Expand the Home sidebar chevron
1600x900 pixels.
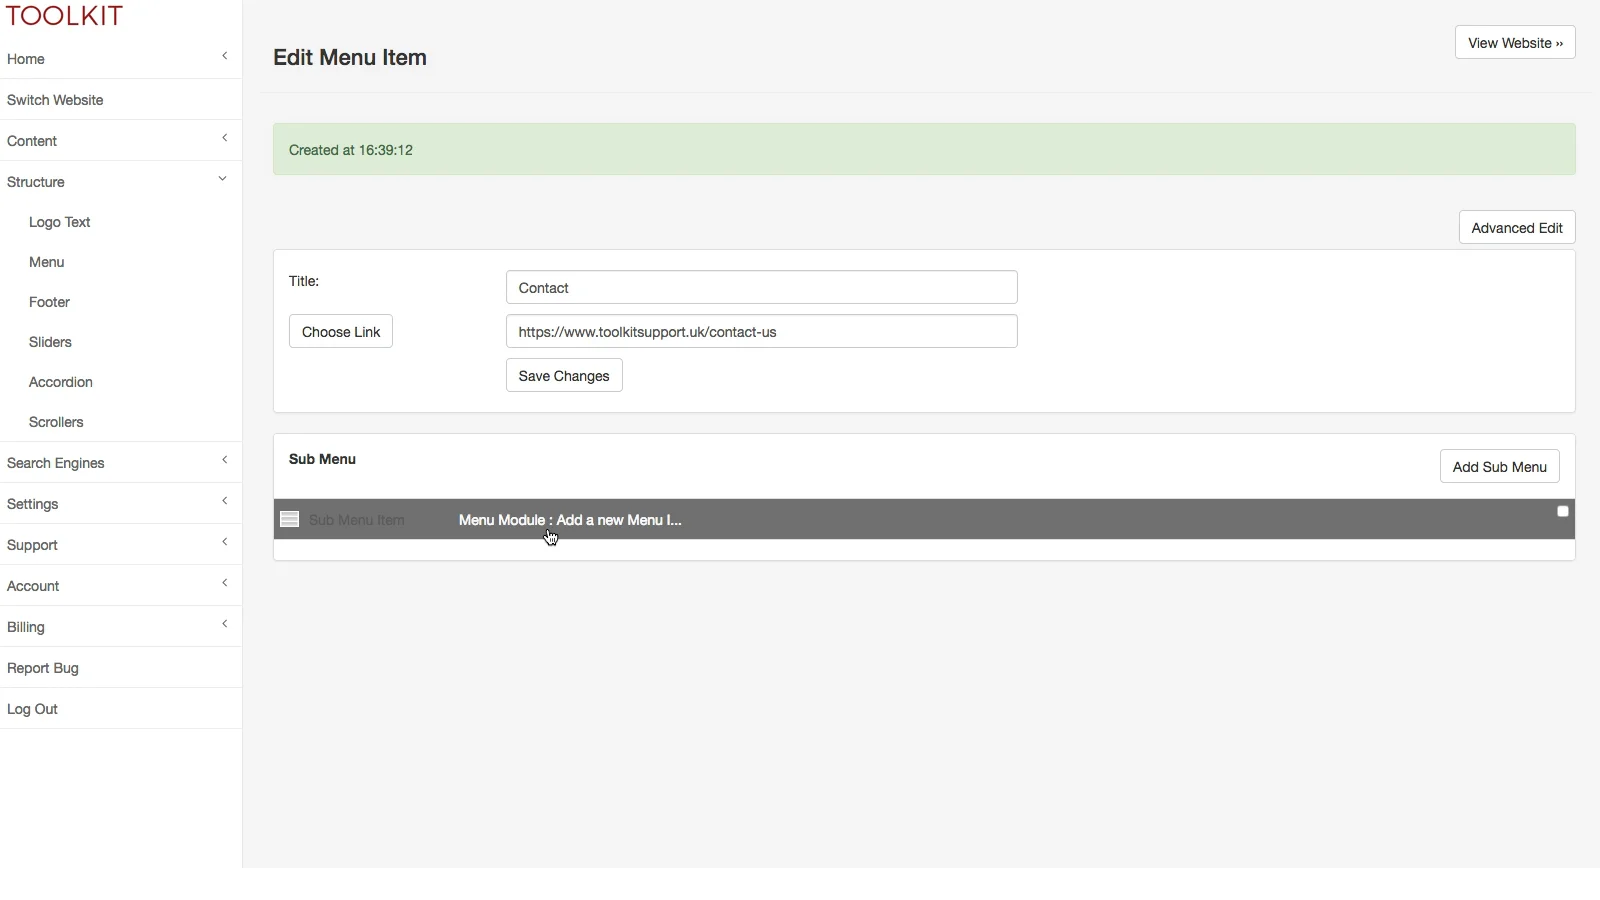click(224, 56)
